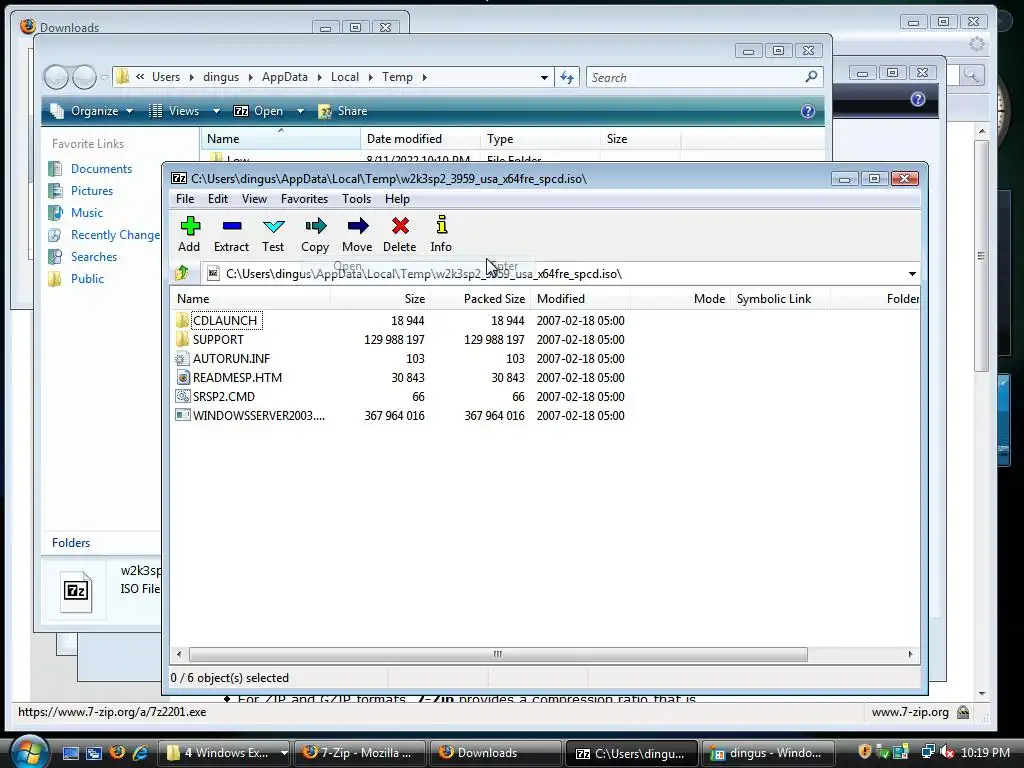Sort Explorer by Date modified column
Viewport: 1024px width, 768px height.
pyautogui.click(x=419, y=138)
